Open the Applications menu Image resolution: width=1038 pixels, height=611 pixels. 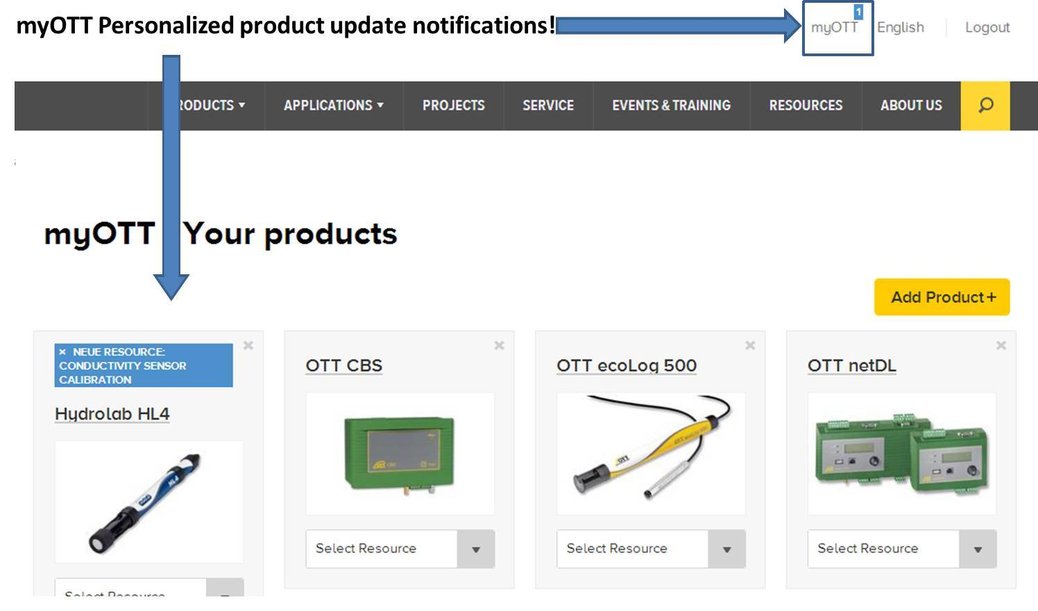click(333, 105)
